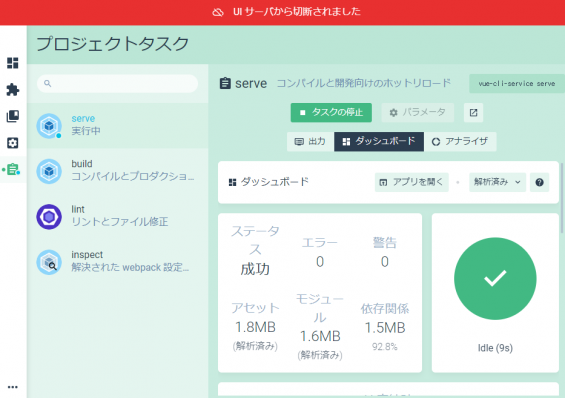Click the モジュール 1.6MB value

(320, 336)
